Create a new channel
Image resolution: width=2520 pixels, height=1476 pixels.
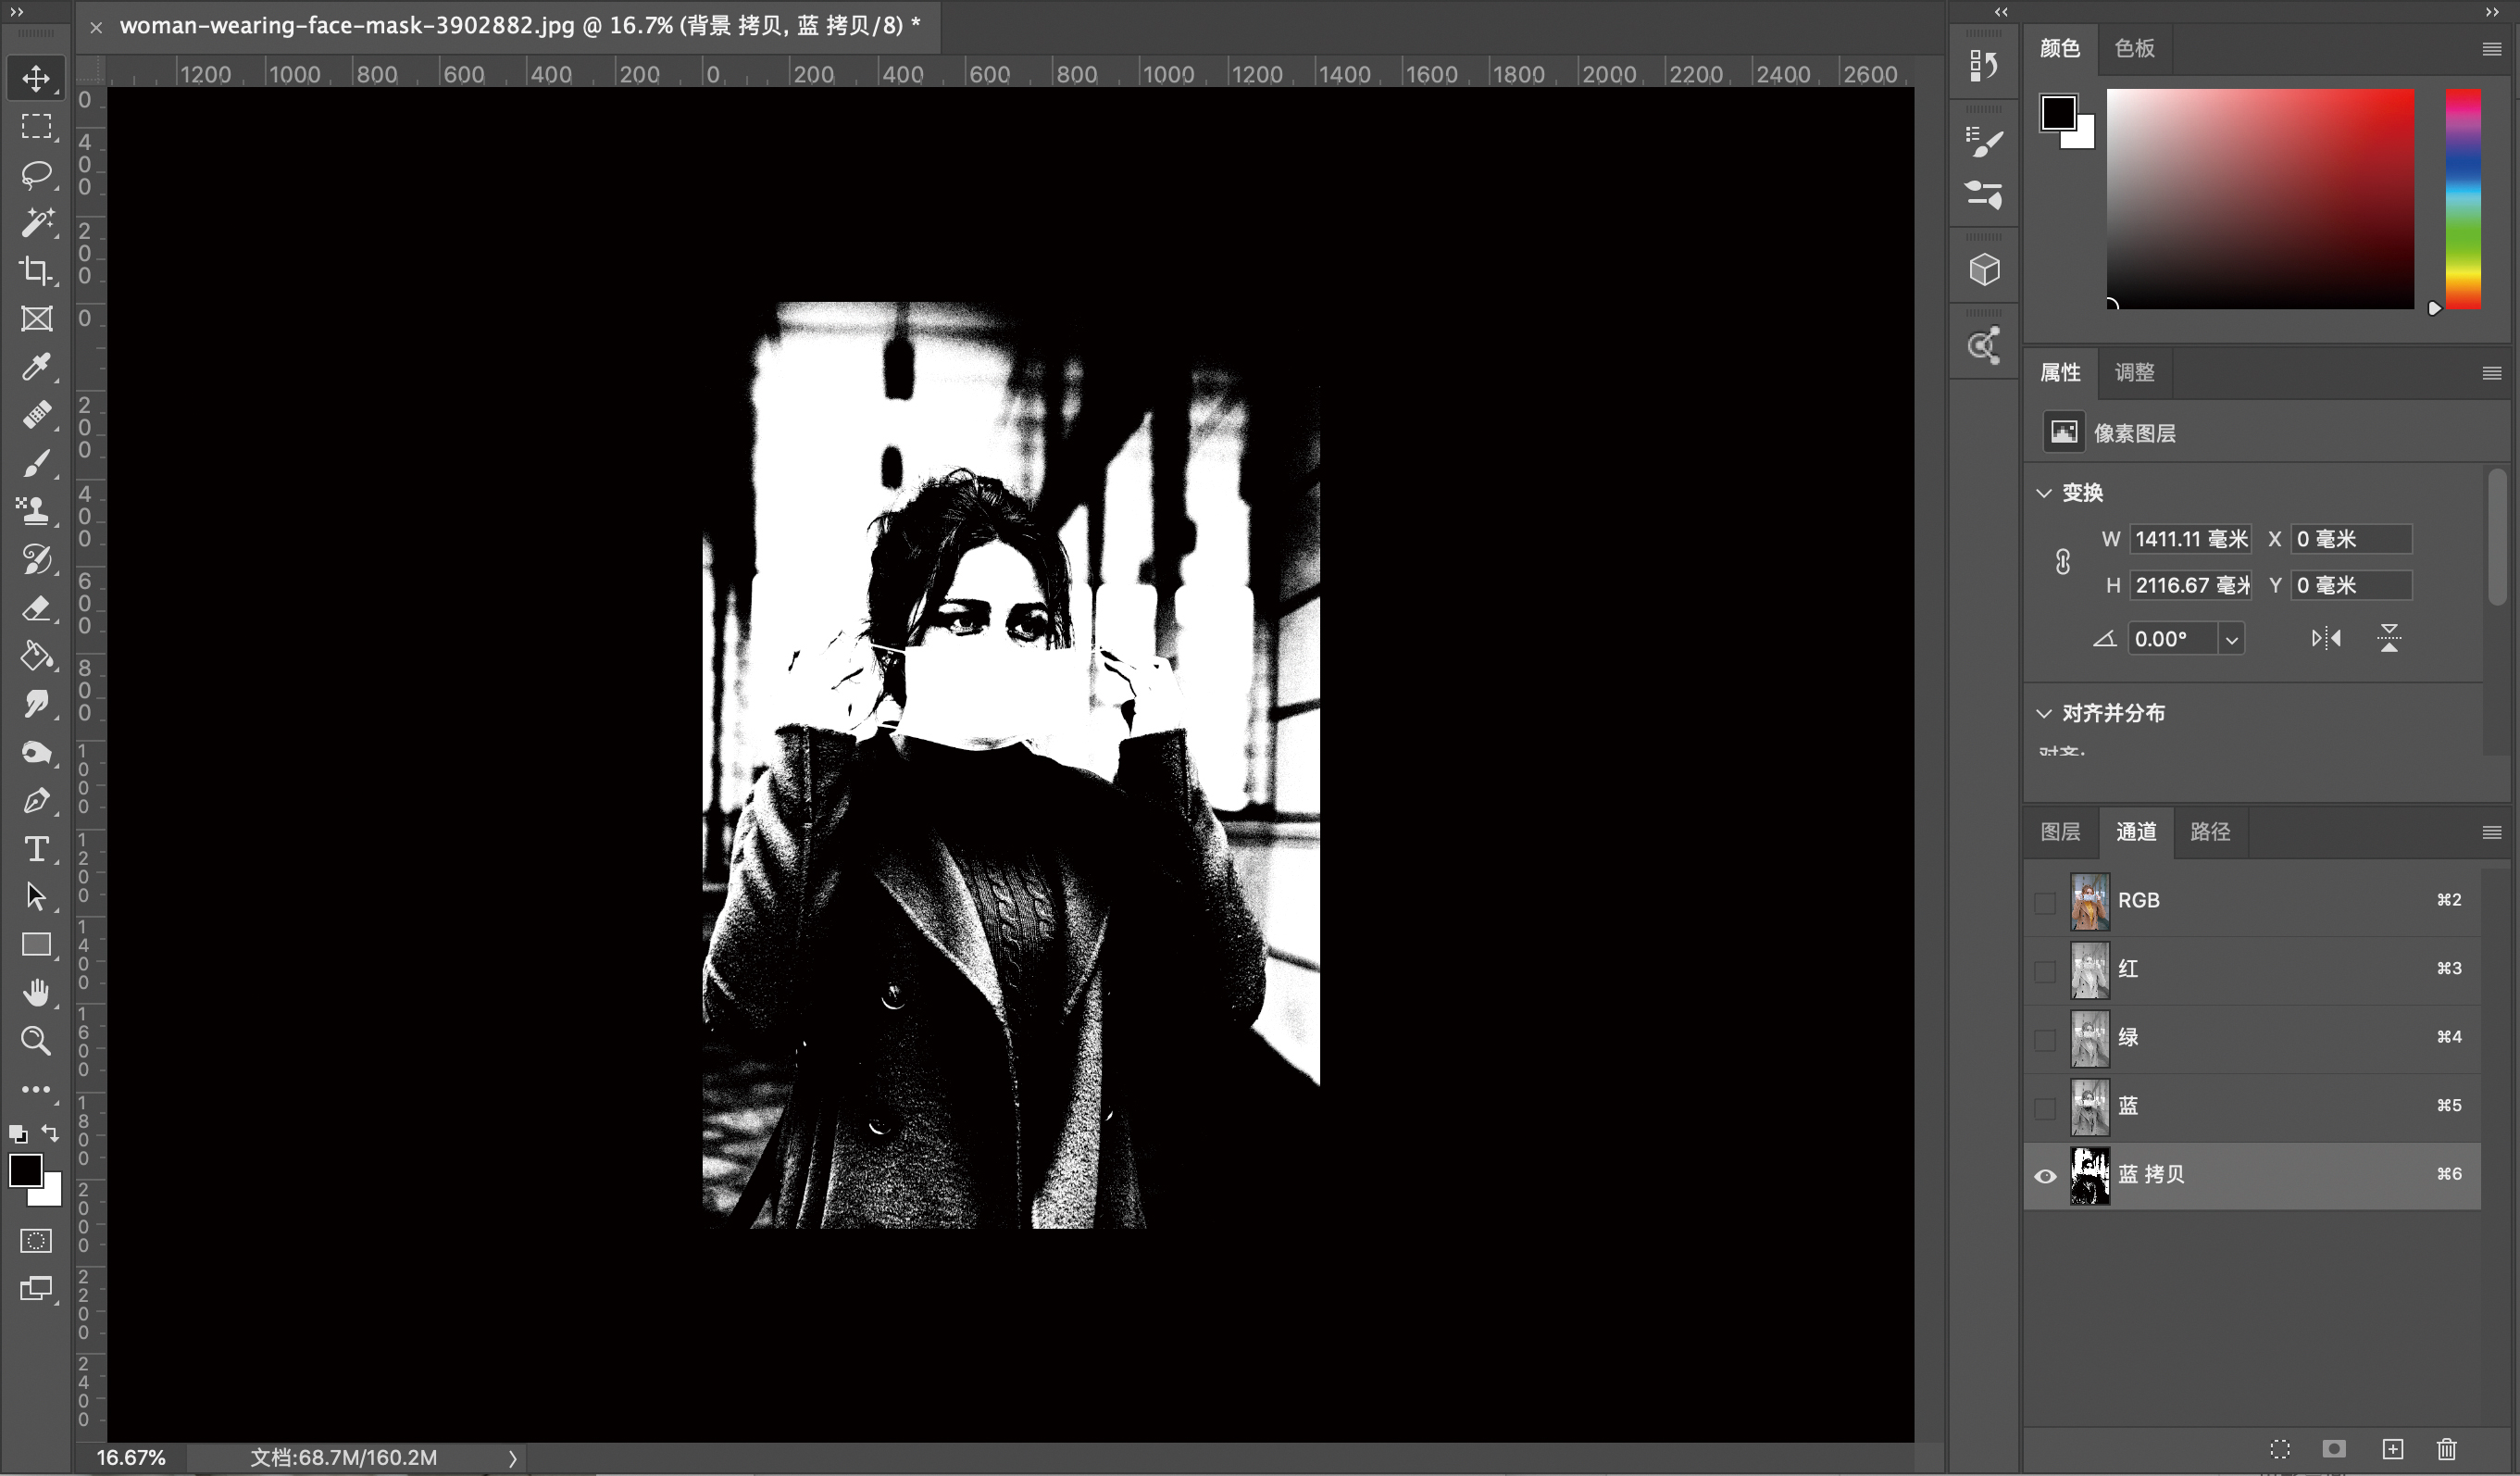pyautogui.click(x=2392, y=1449)
